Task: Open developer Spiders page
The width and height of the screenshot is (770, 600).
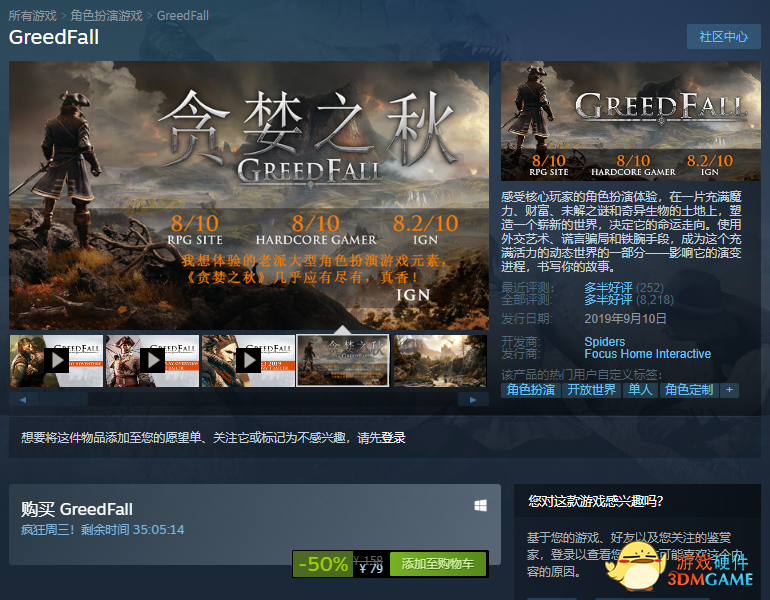Action: pos(604,342)
